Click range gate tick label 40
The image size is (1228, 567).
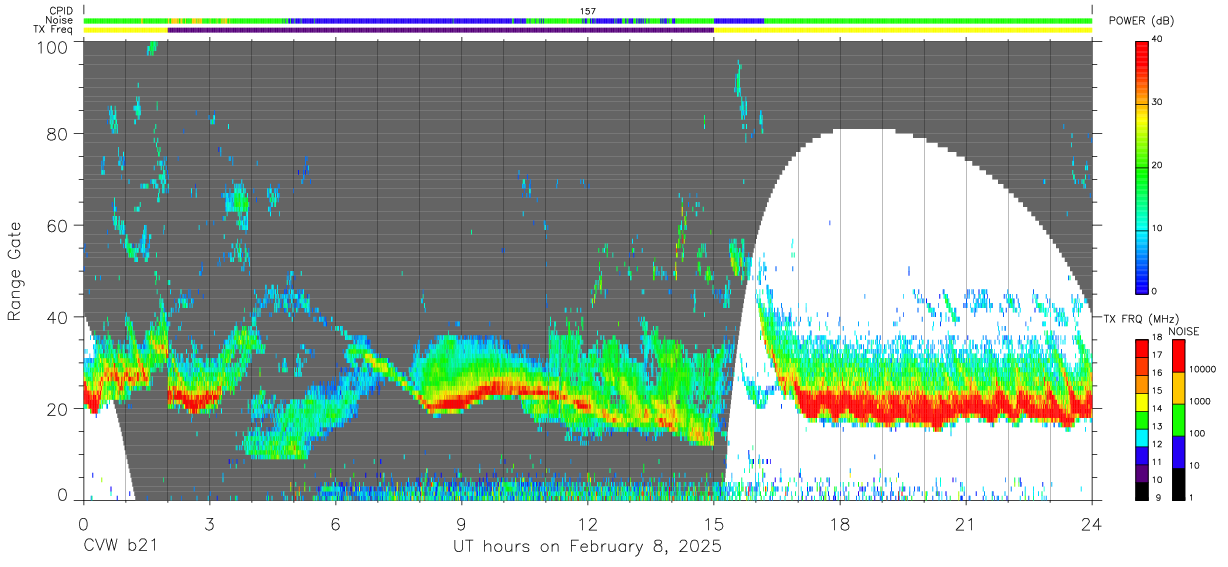pyautogui.click(x=59, y=316)
